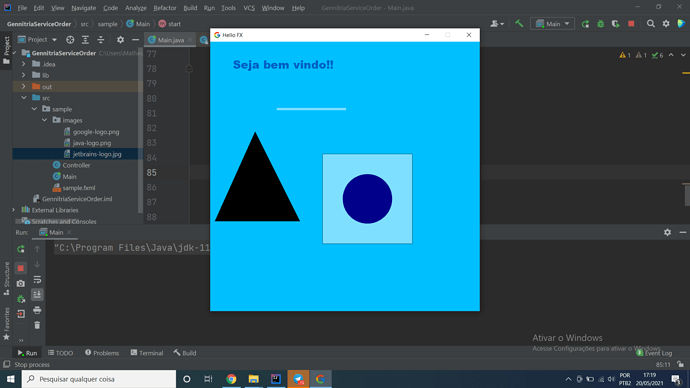Click the Windows search input field
690x388 pixels.
click(99, 379)
